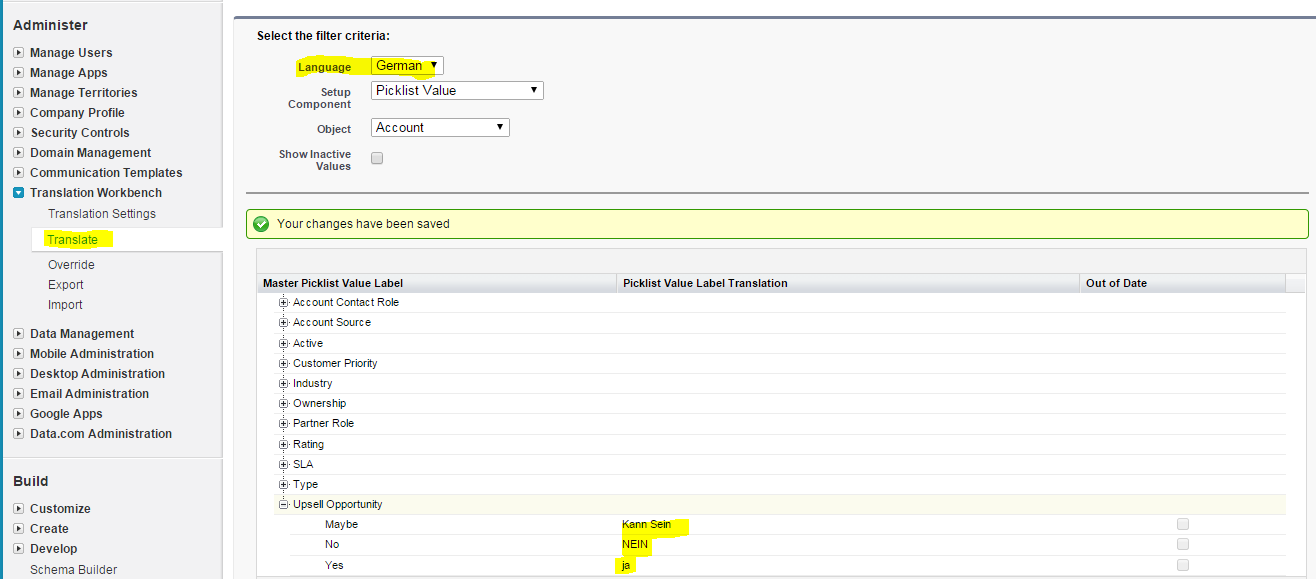The width and height of the screenshot is (1316, 579).
Task: Expand Email Administration arrow
Action: pos(19,394)
